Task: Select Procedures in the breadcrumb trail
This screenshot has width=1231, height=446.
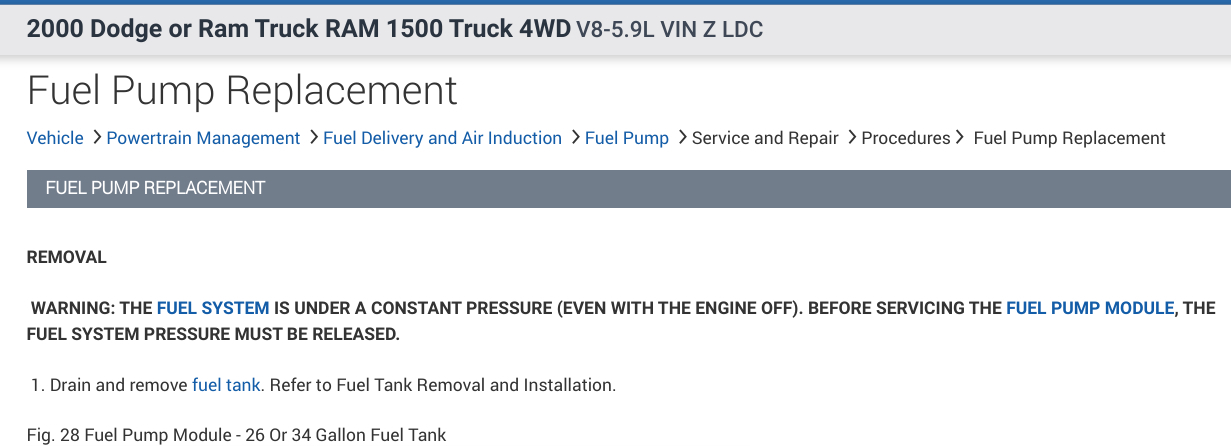Action: point(905,138)
